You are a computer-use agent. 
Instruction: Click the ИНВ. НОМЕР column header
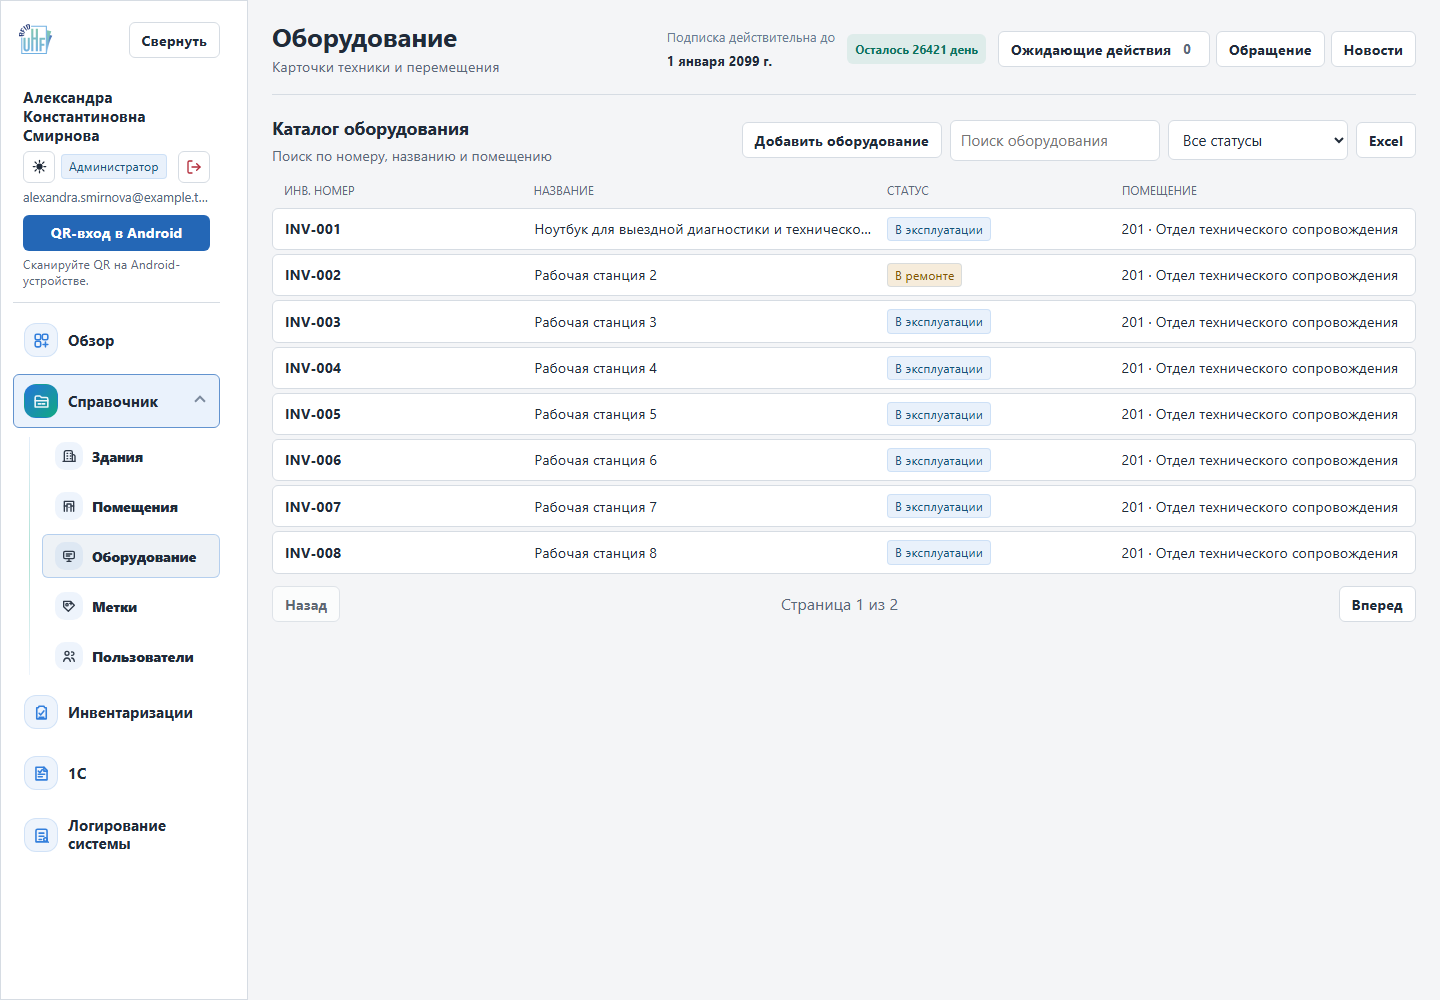pyautogui.click(x=319, y=191)
